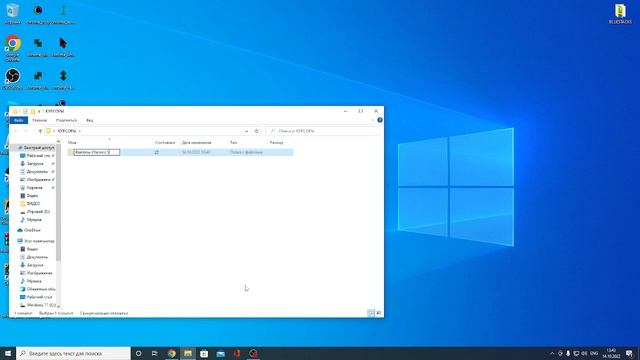This screenshot has width=640, height=360.
Task: Show hidden system tray icons chevron
Action: click(x=552, y=353)
